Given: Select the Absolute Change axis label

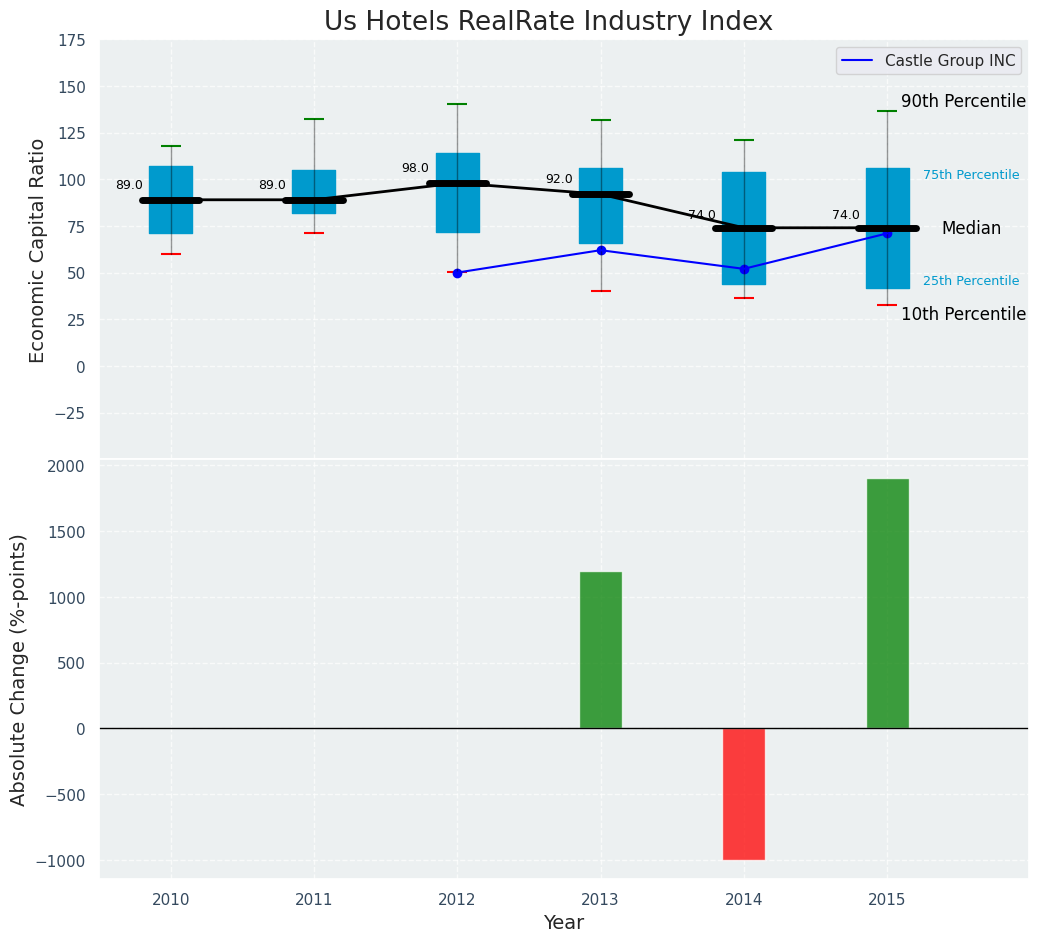Looking at the screenshot, I should pyautogui.click(x=19, y=669).
